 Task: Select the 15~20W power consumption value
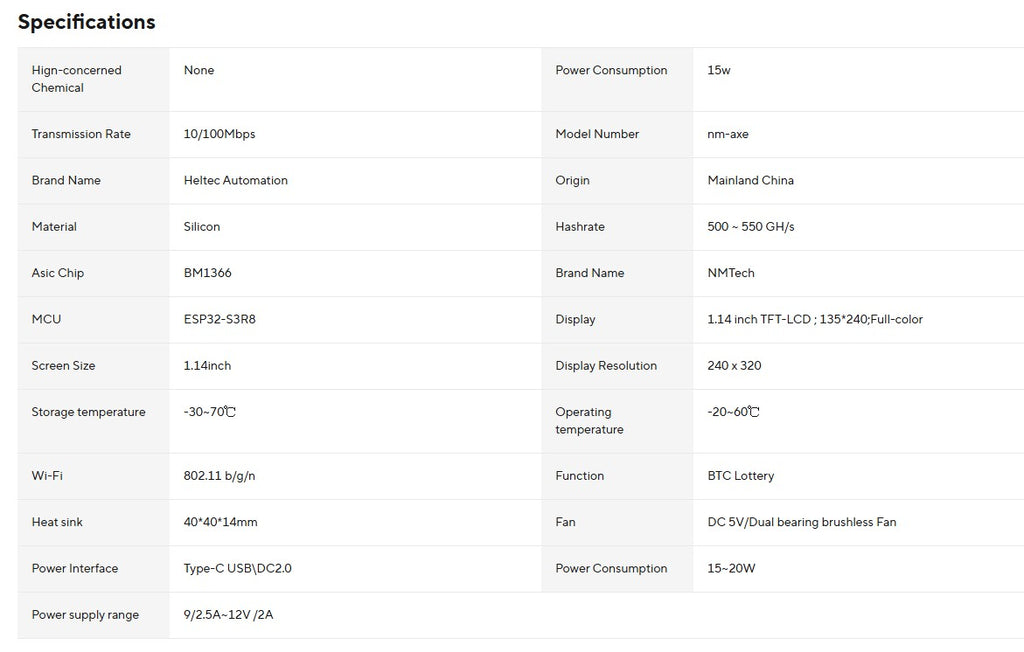pyautogui.click(x=731, y=569)
